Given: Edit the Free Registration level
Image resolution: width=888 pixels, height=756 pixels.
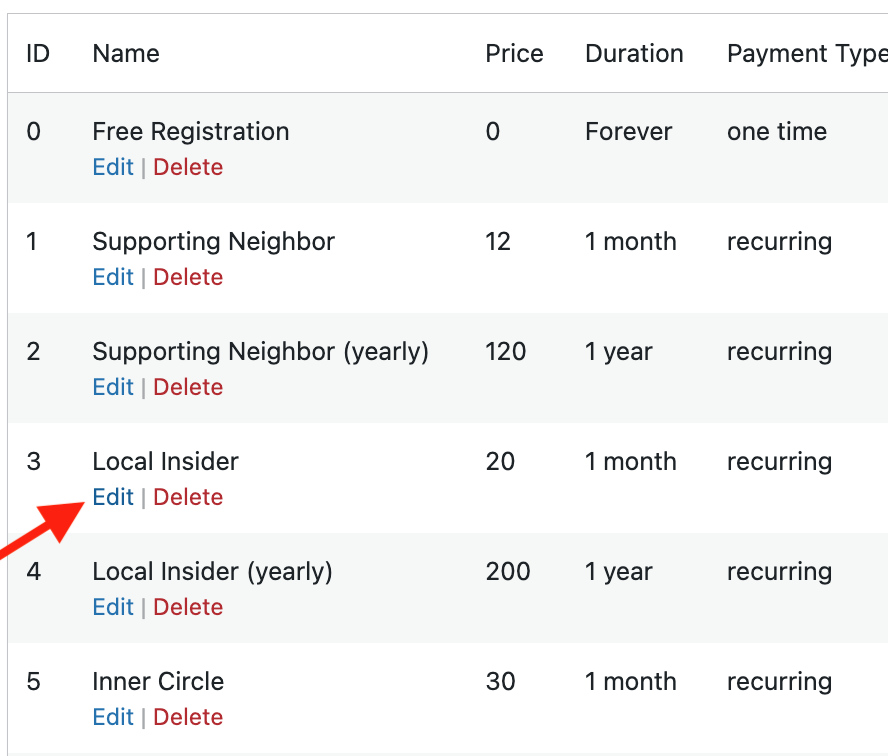Looking at the screenshot, I should tap(112, 167).
